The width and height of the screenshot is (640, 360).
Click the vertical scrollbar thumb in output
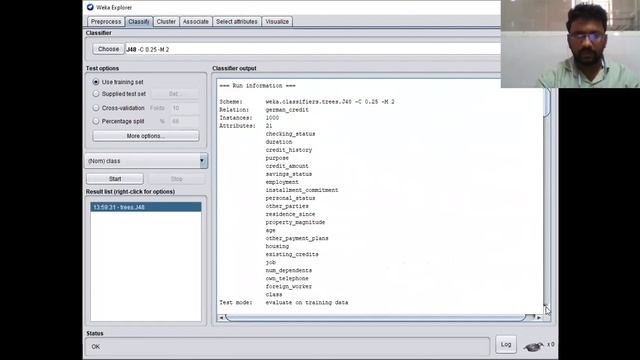pos(547,103)
